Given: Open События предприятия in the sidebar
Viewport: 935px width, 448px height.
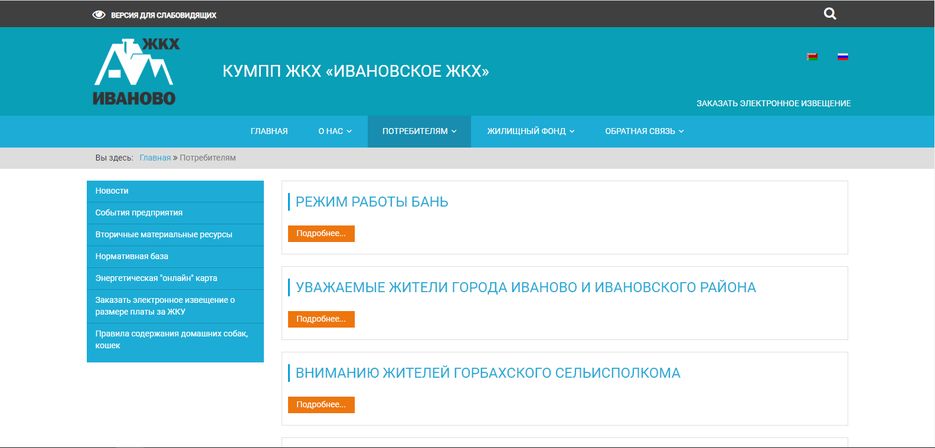Looking at the screenshot, I should click(139, 212).
